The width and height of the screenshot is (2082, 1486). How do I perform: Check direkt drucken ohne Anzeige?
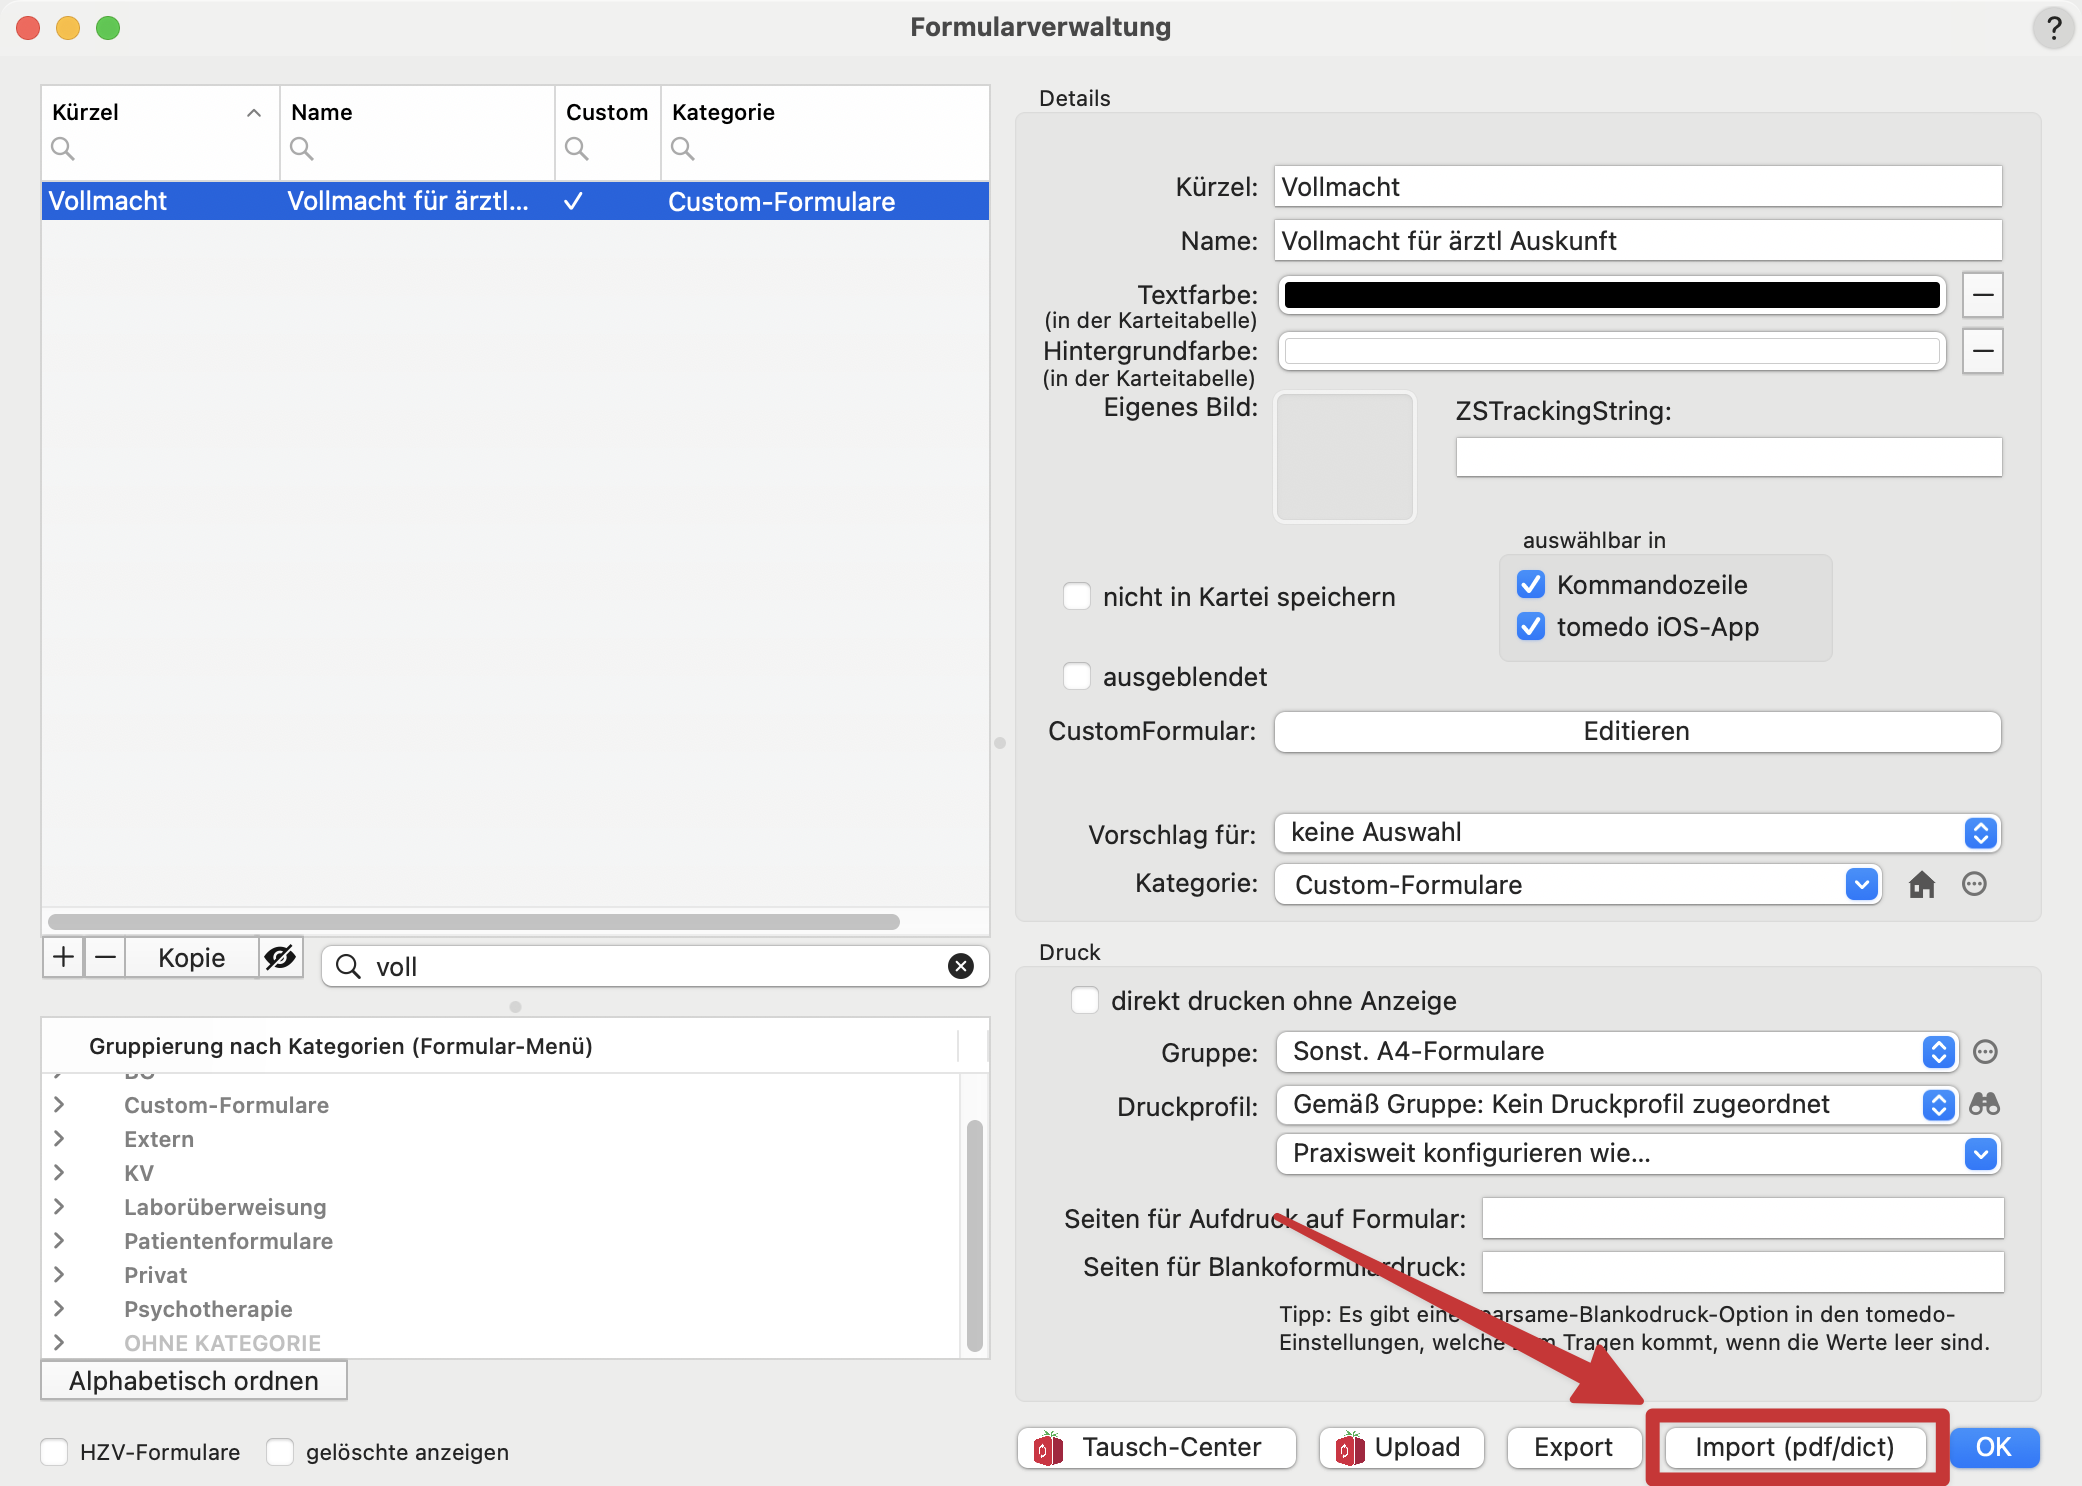[x=1085, y=1001]
